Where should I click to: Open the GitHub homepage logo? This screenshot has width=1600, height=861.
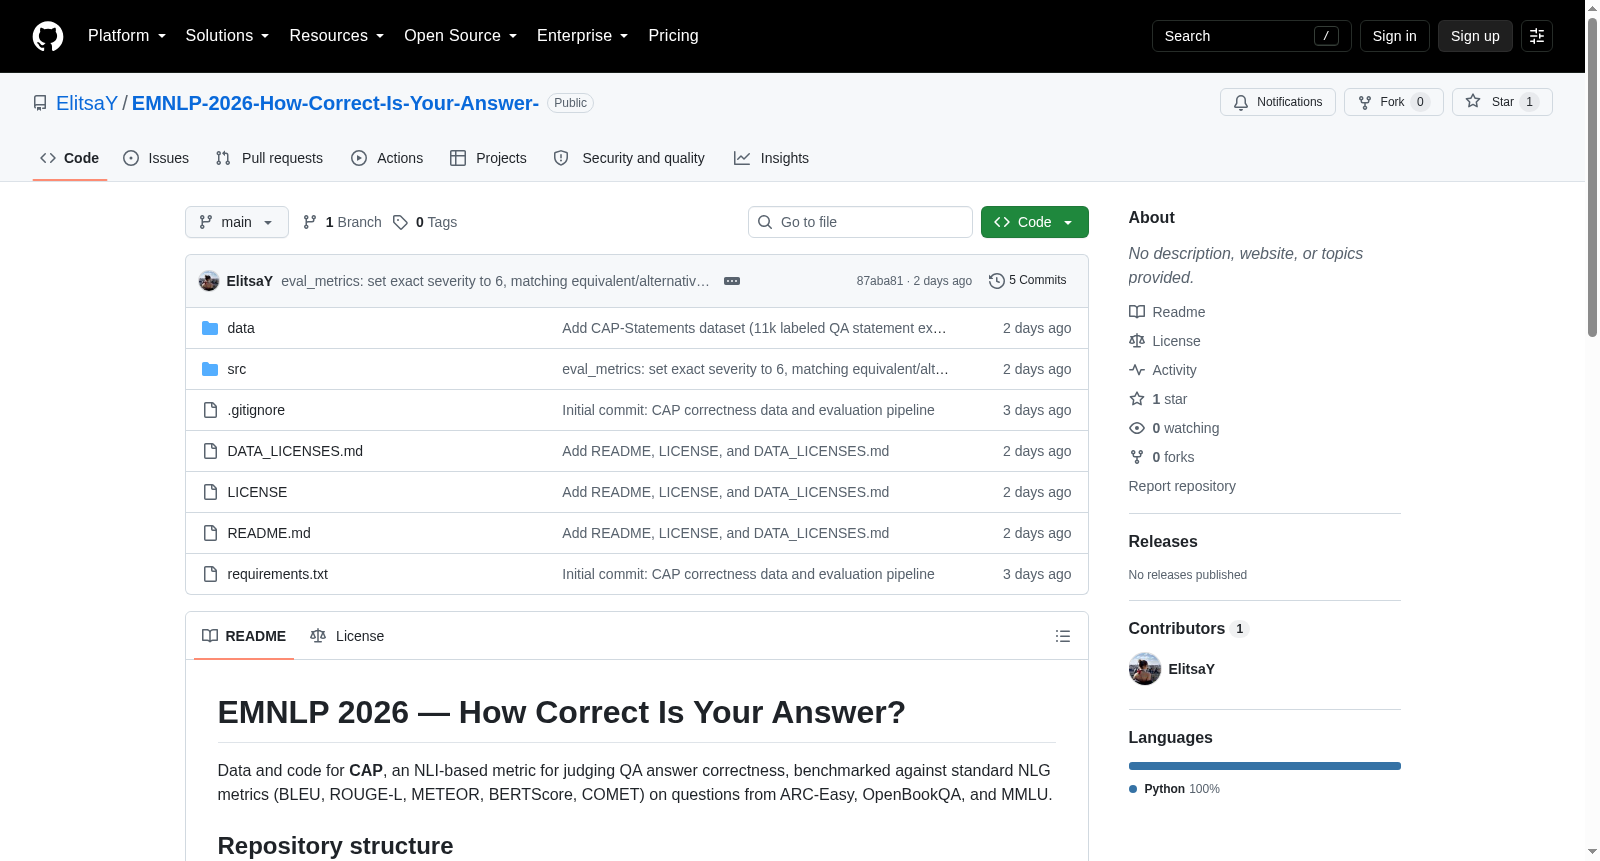pos(48,36)
